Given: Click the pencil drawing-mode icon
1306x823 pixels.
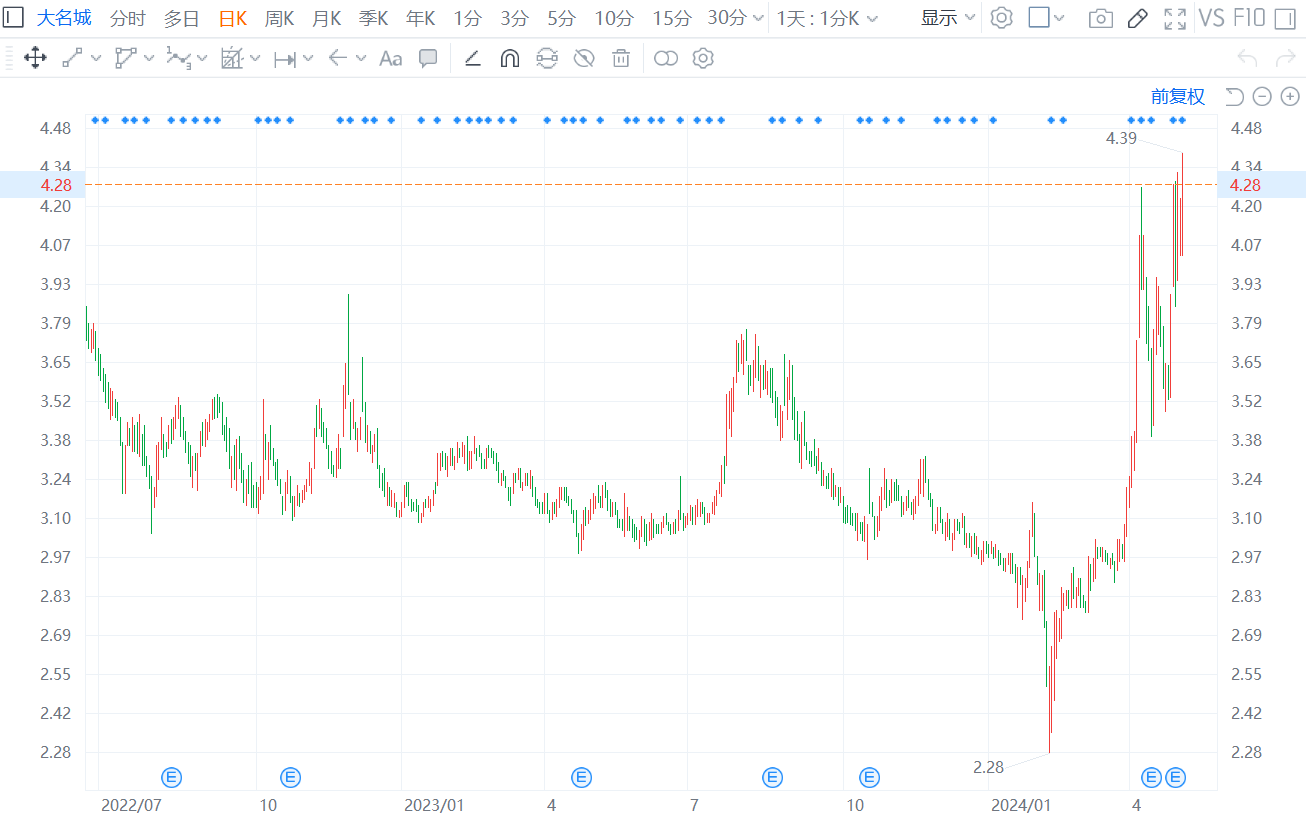Looking at the screenshot, I should pyautogui.click(x=1137, y=18).
